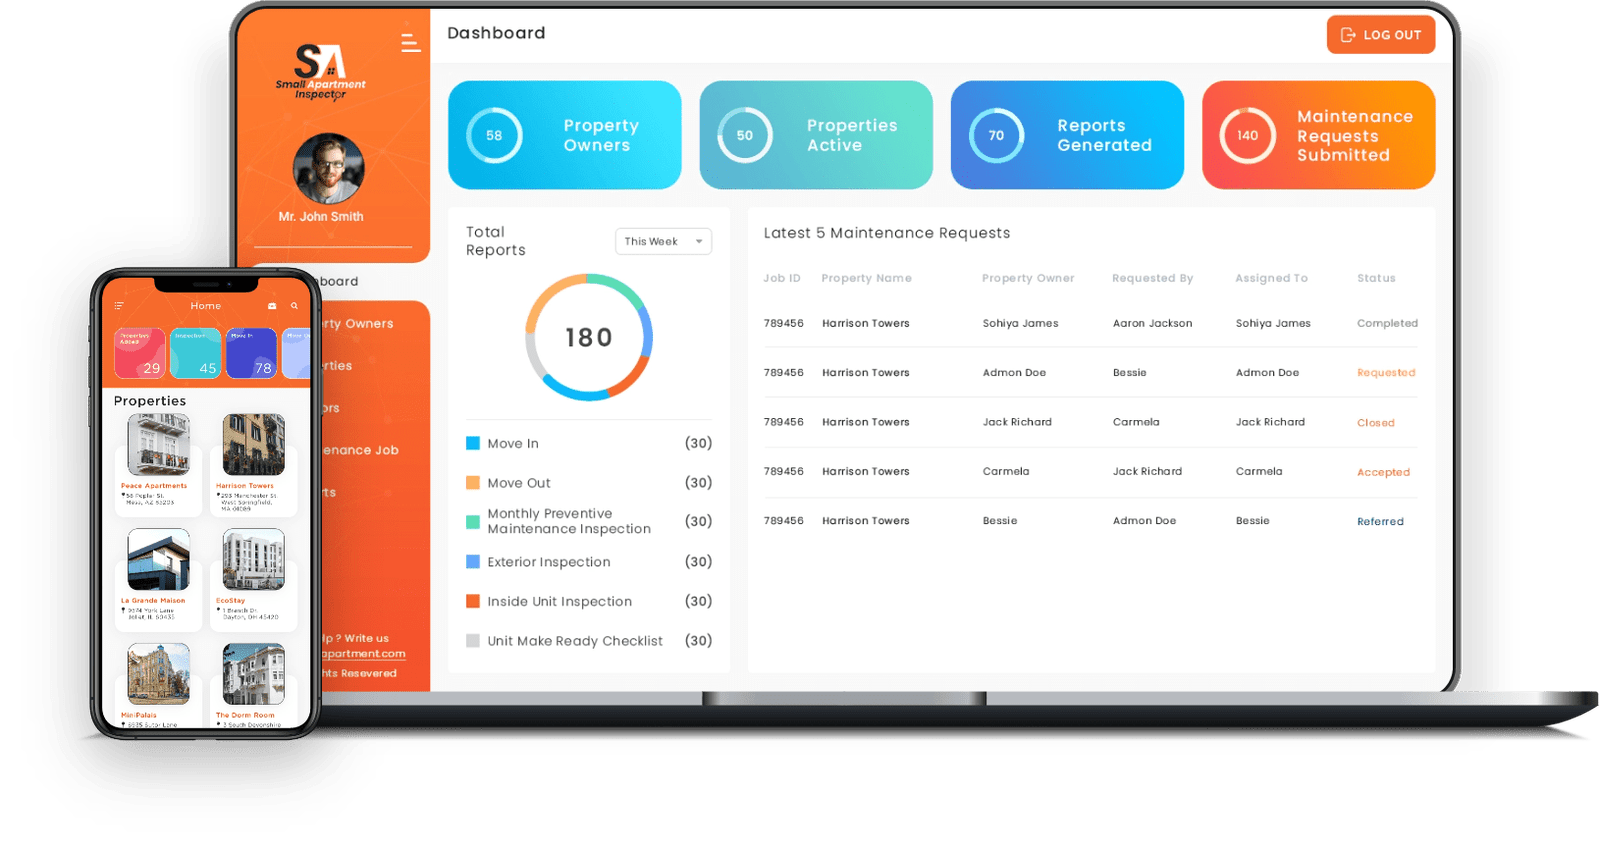
Task: Tap the search icon in phone header
Action: point(294,306)
